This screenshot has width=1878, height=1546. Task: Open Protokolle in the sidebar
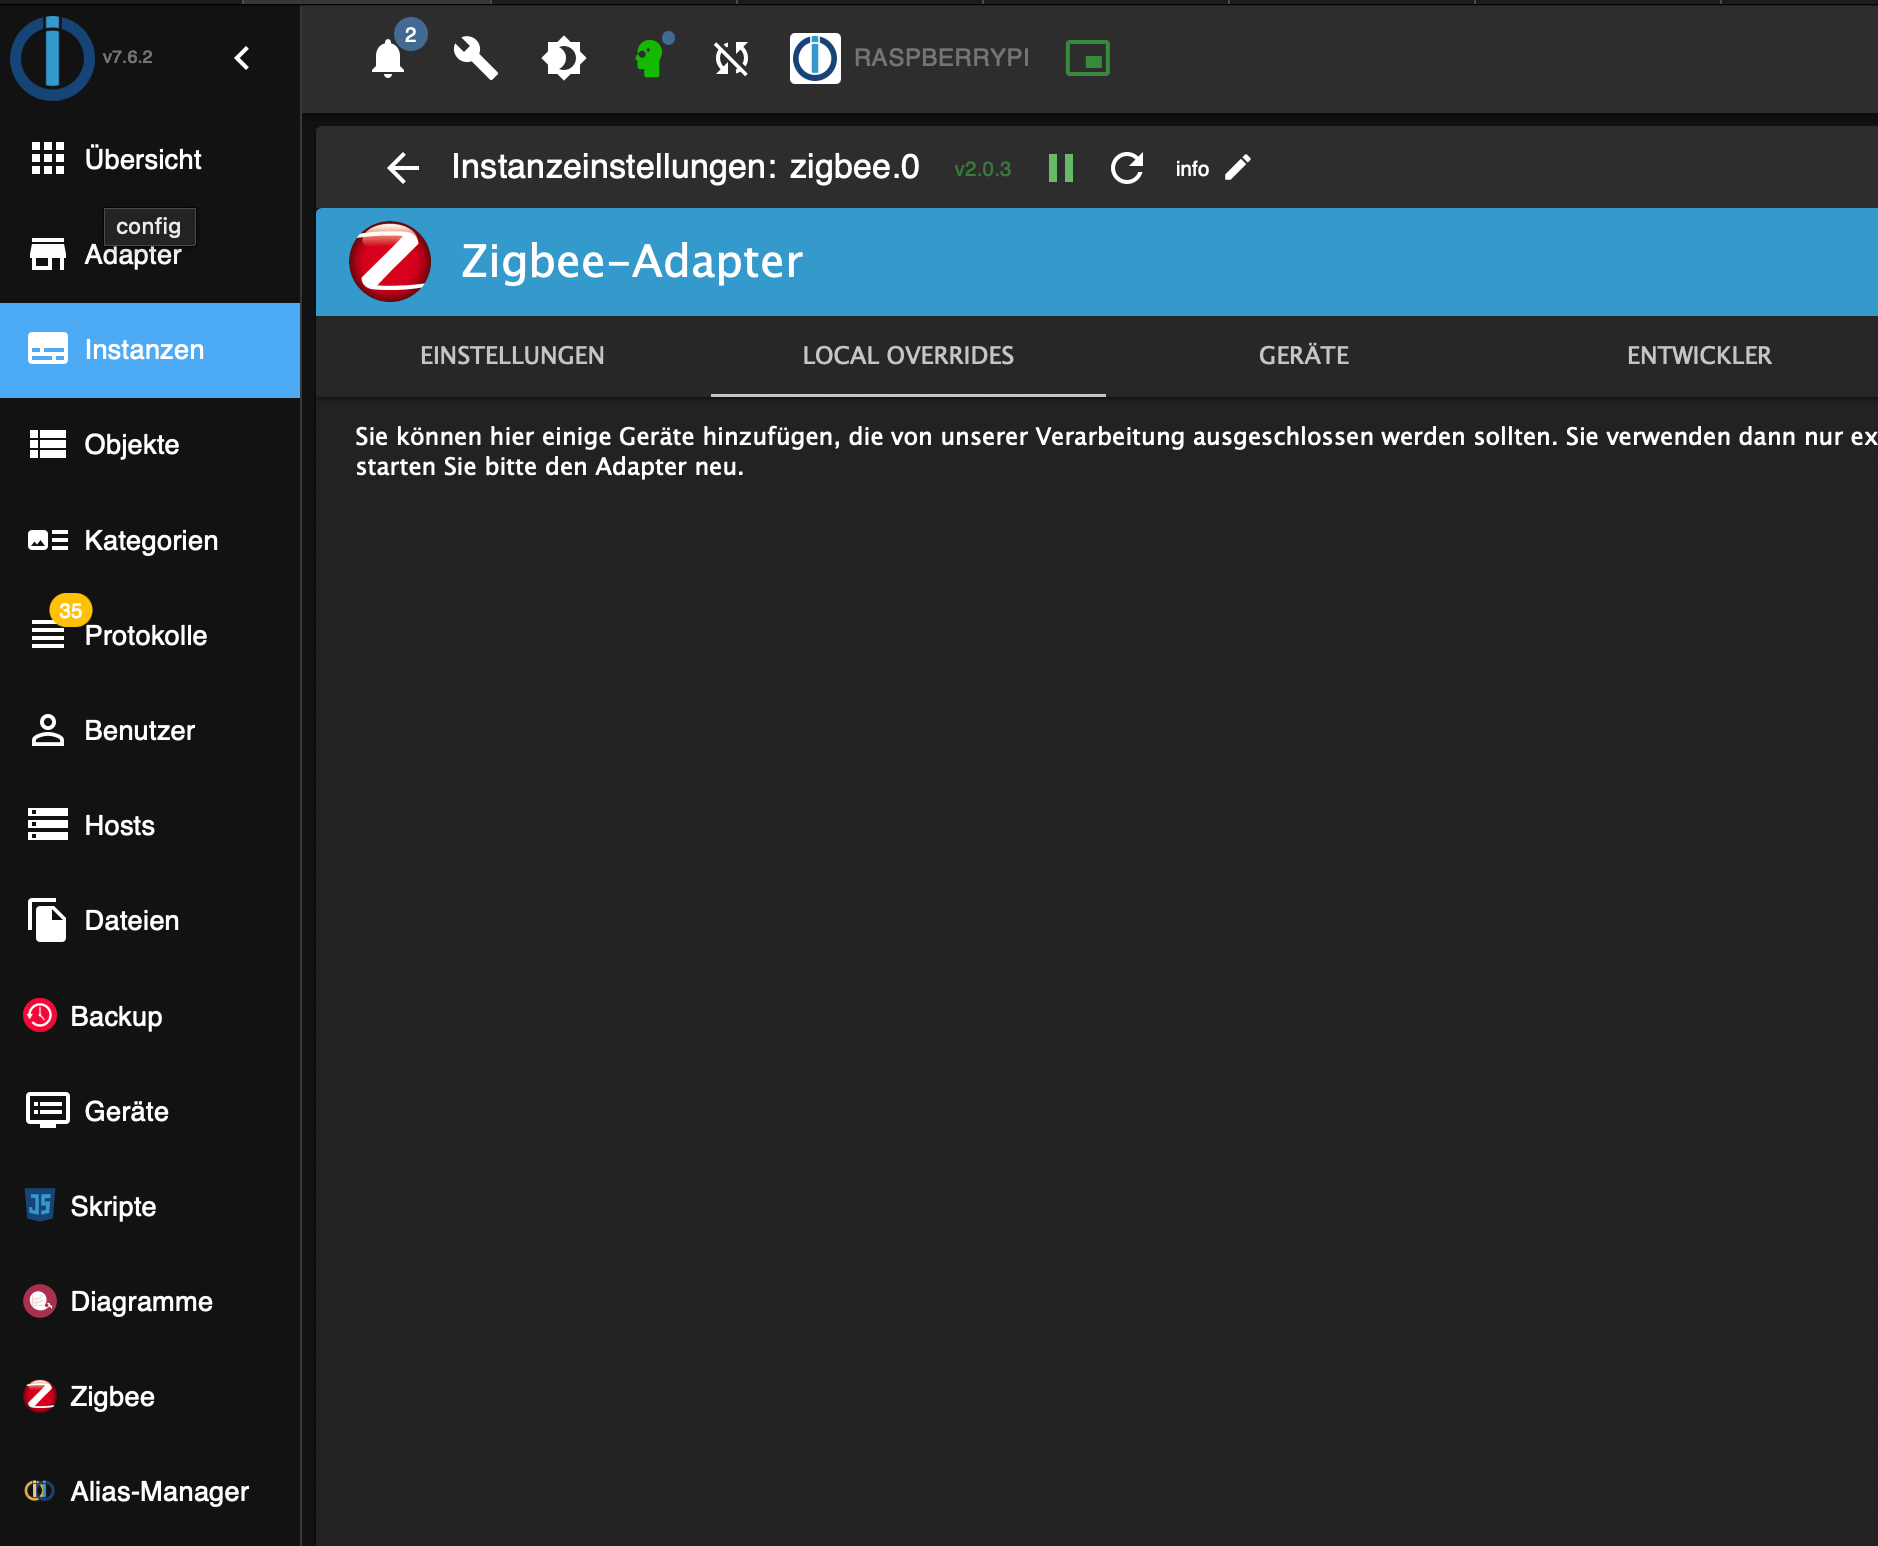145,636
